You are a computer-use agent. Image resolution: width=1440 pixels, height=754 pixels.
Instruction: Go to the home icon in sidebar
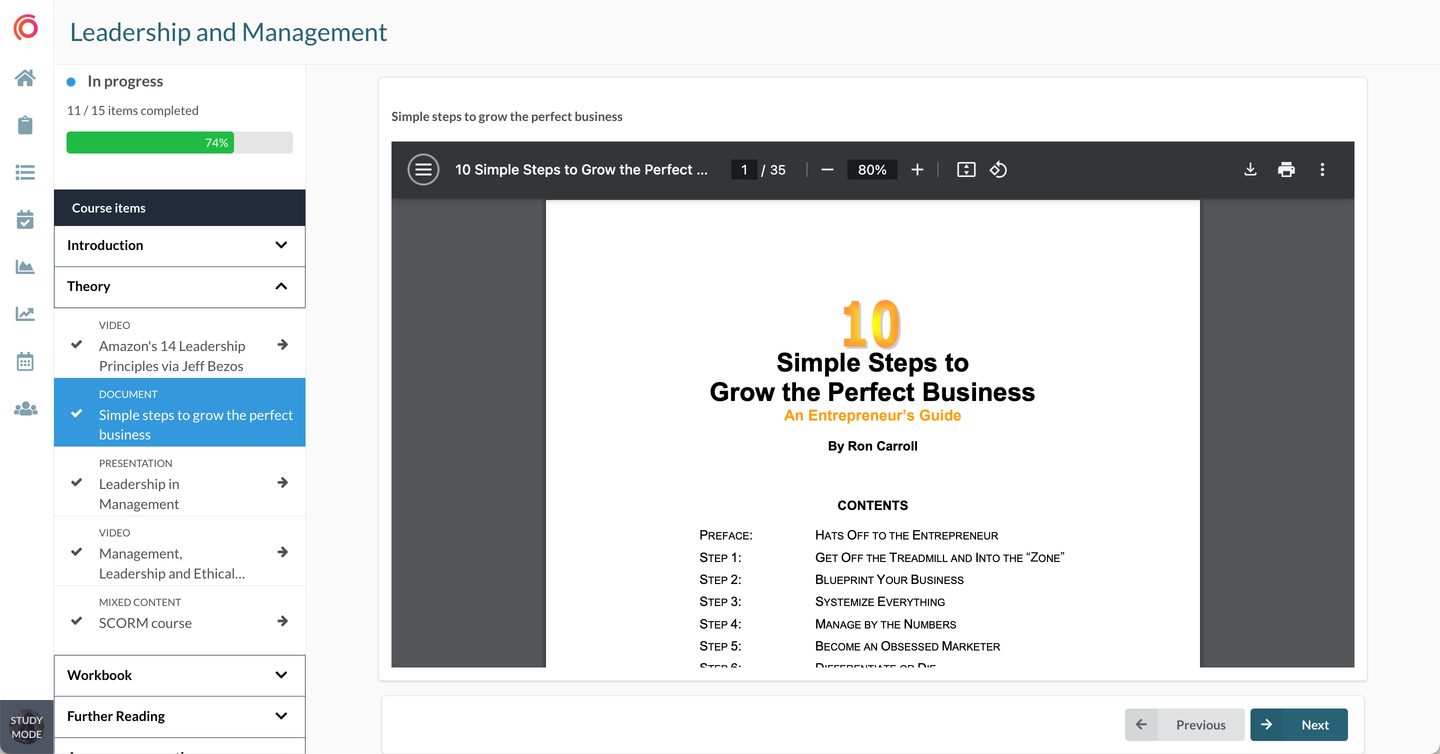tap(25, 78)
